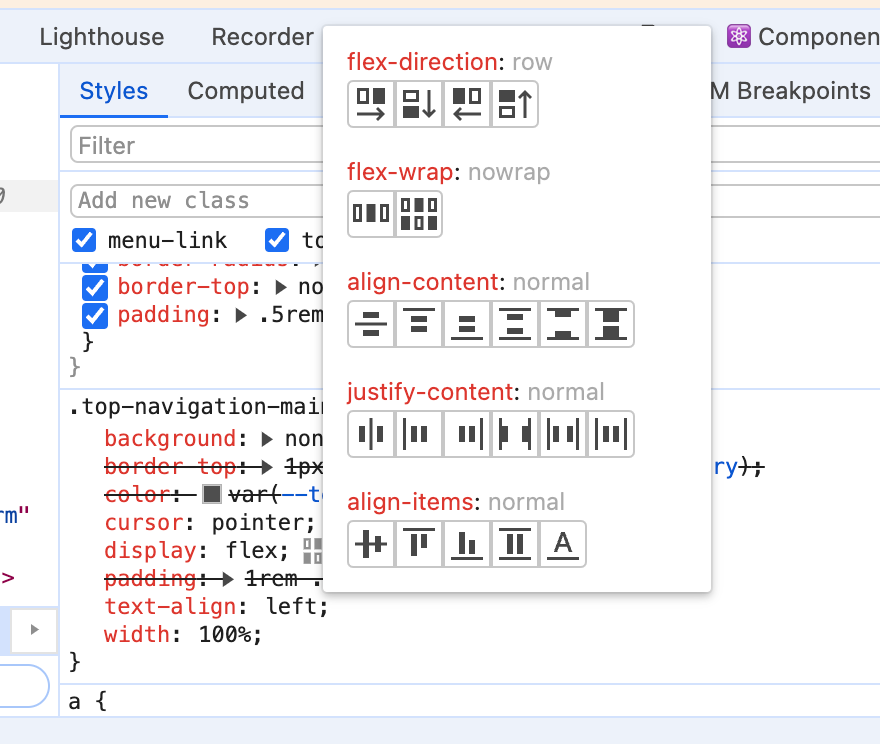
Task: Set align-items to stretch
Action: point(515,544)
